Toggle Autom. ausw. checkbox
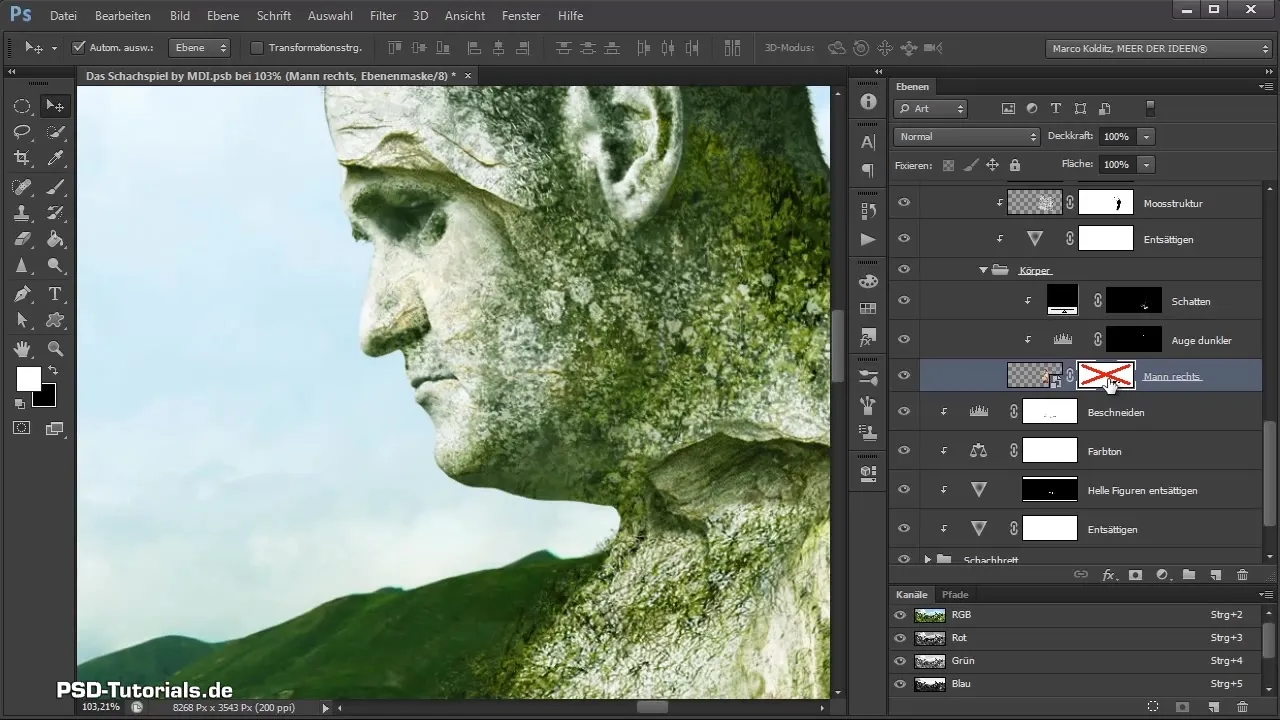This screenshot has height=720, width=1280. click(x=80, y=47)
